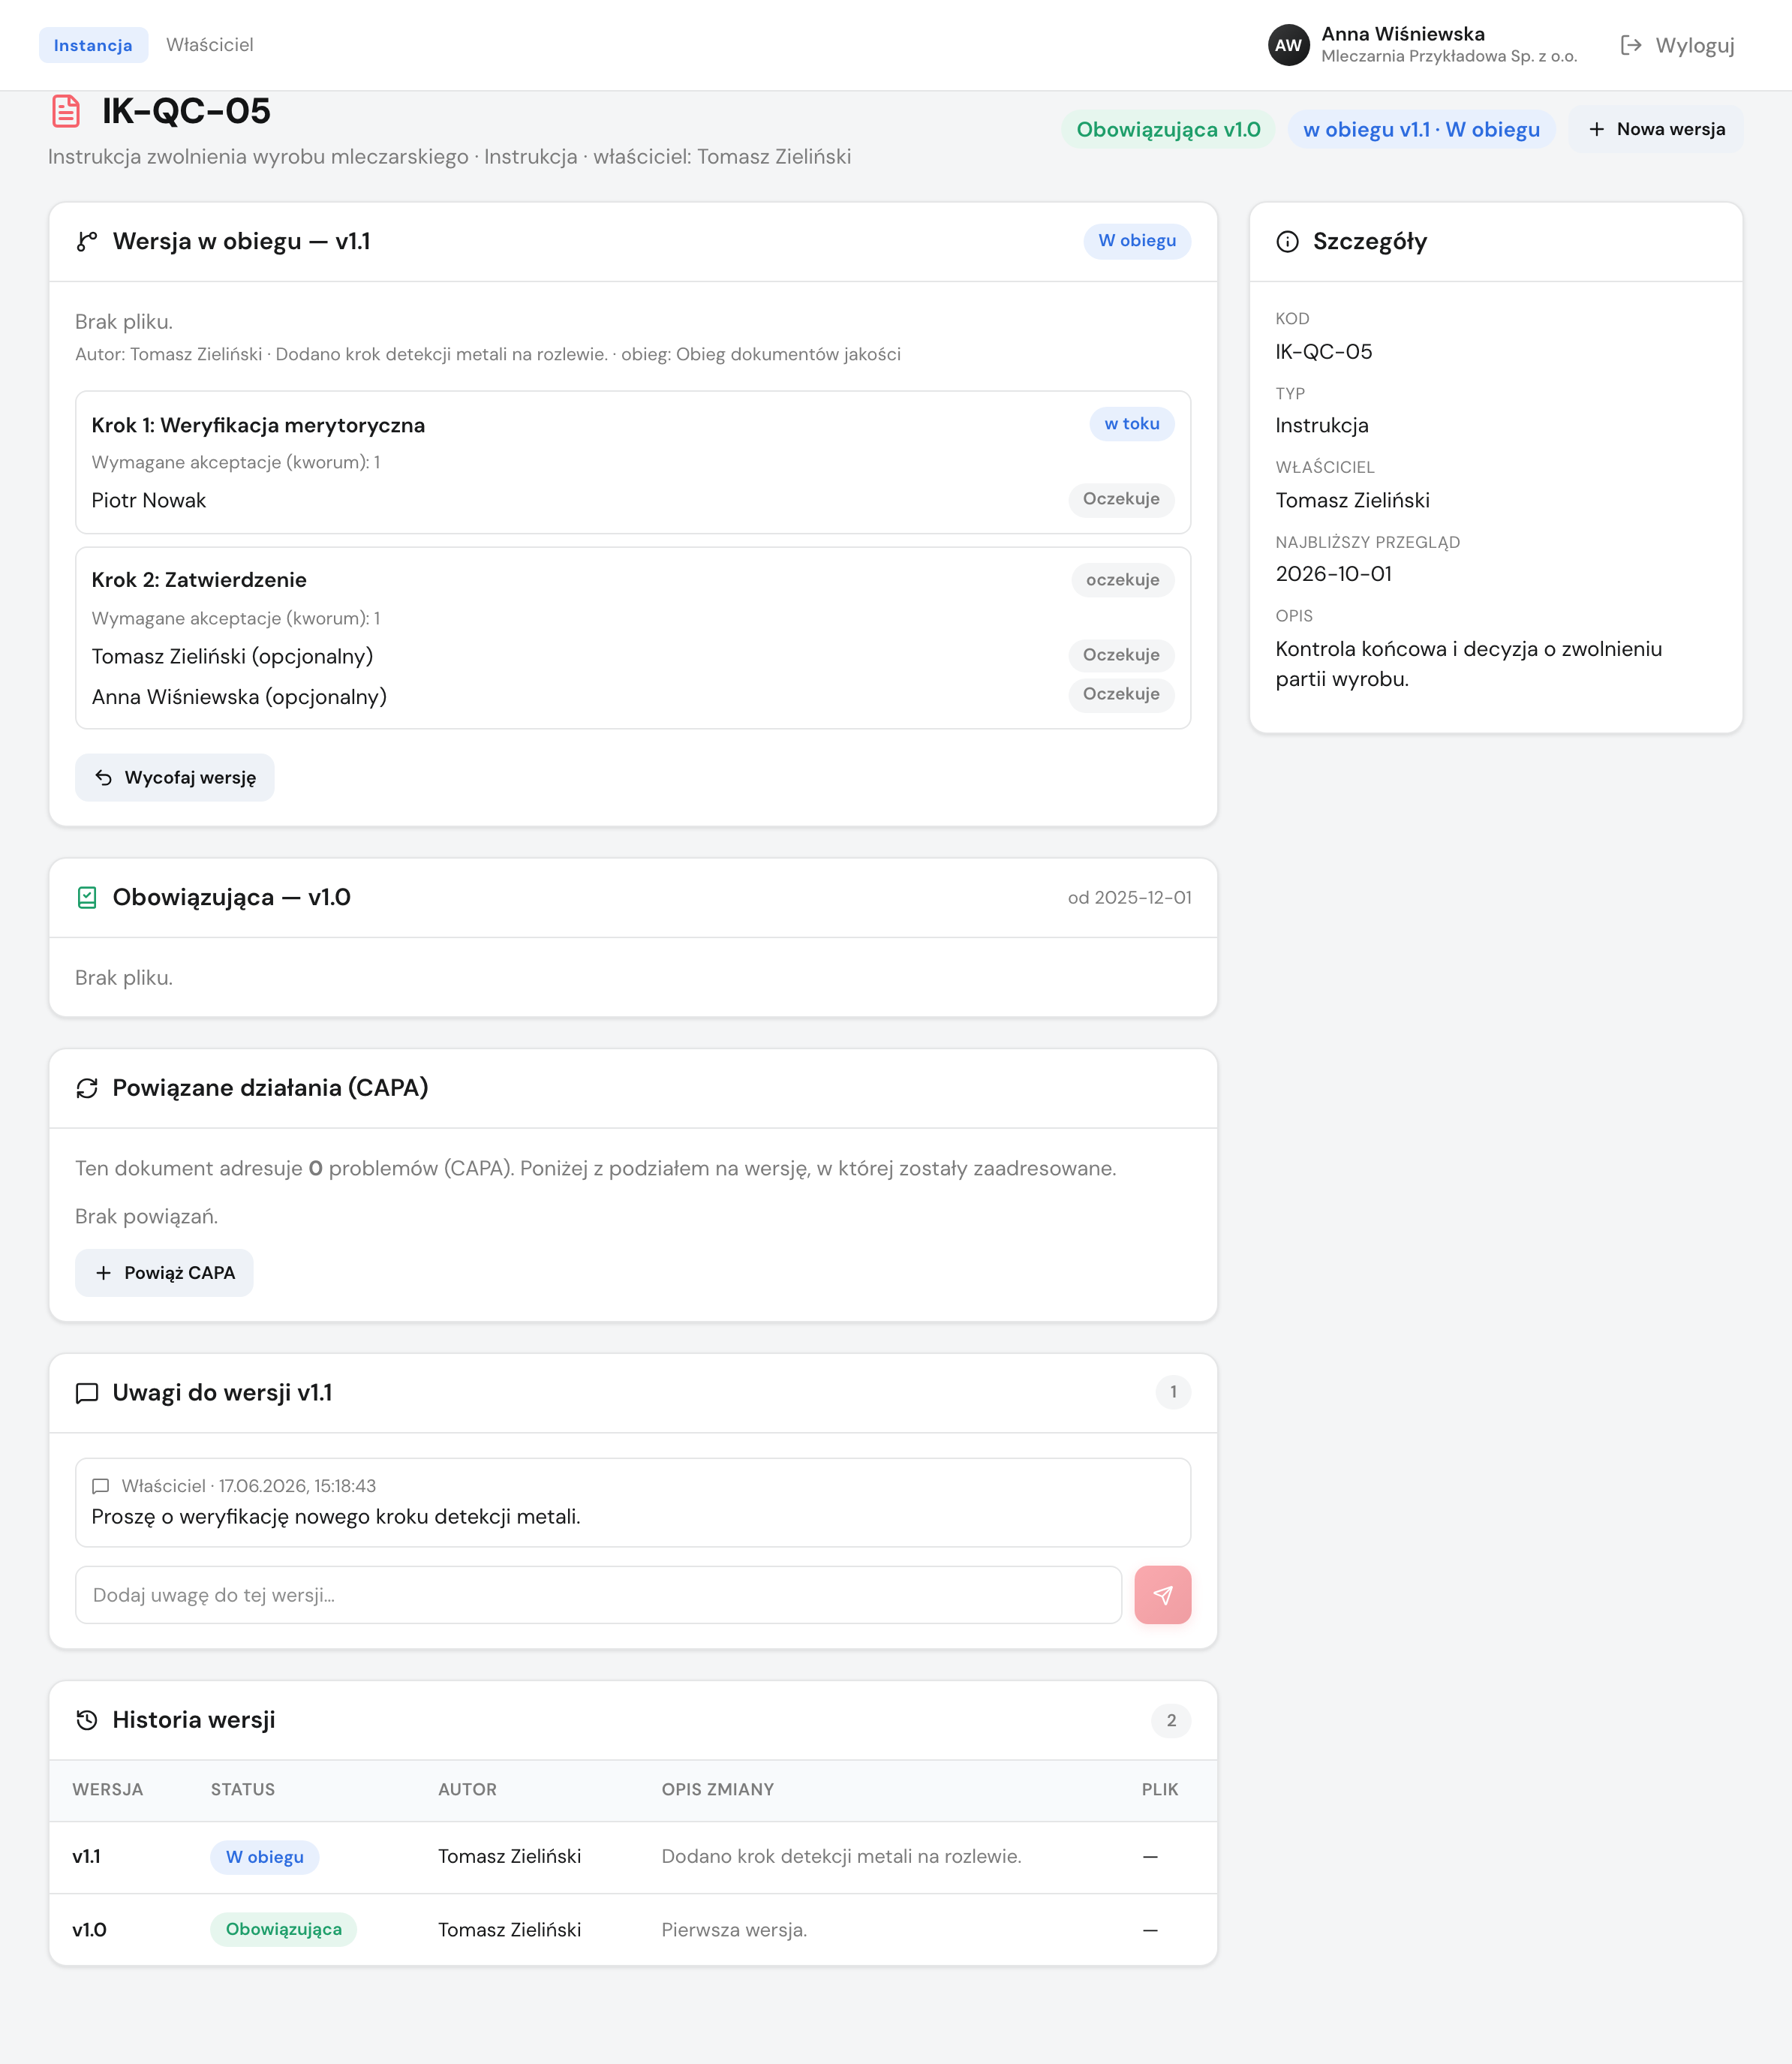Click the KOD value IK-QC-05 in Szczegóły

(x=1323, y=352)
